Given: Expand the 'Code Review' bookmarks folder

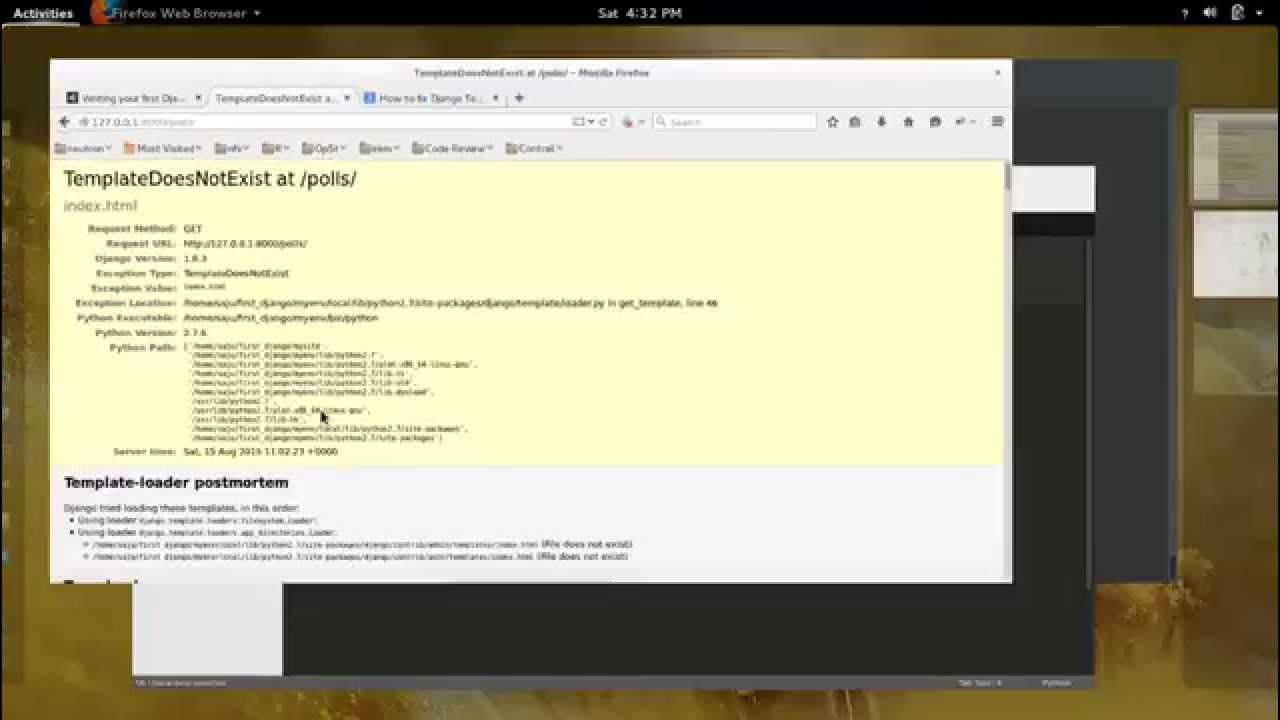Looking at the screenshot, I should [452, 148].
